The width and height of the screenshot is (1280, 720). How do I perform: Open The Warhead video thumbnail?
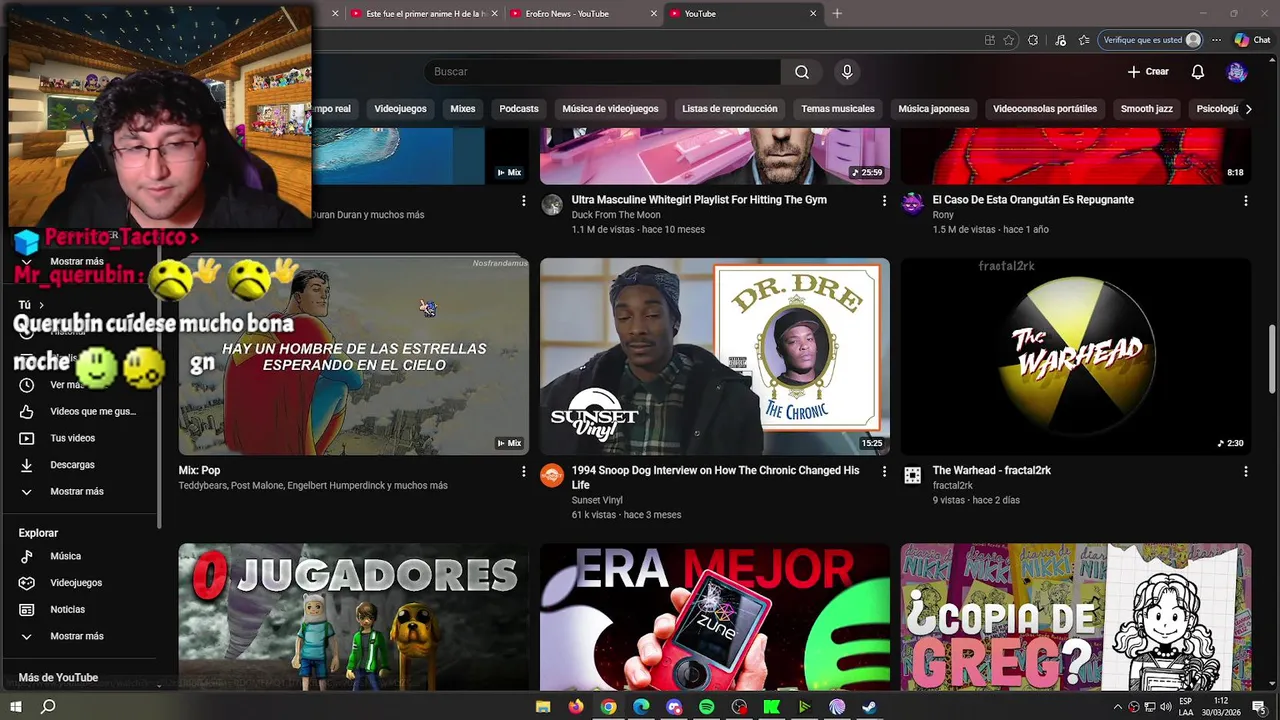pos(1076,357)
